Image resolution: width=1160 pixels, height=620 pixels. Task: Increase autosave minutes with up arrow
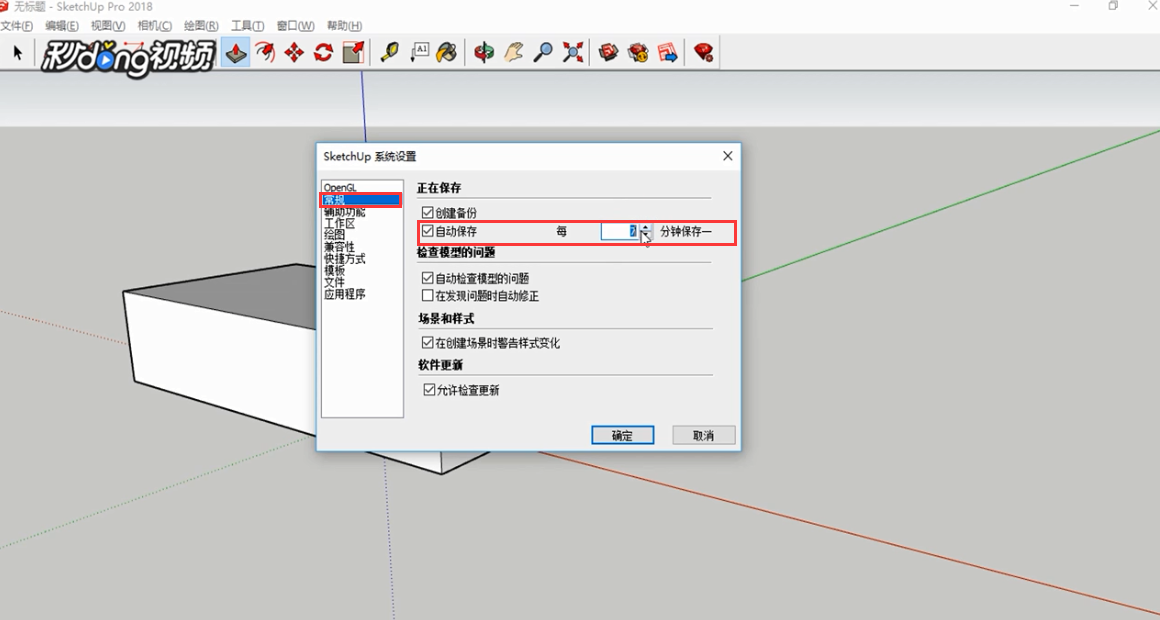pos(646,227)
